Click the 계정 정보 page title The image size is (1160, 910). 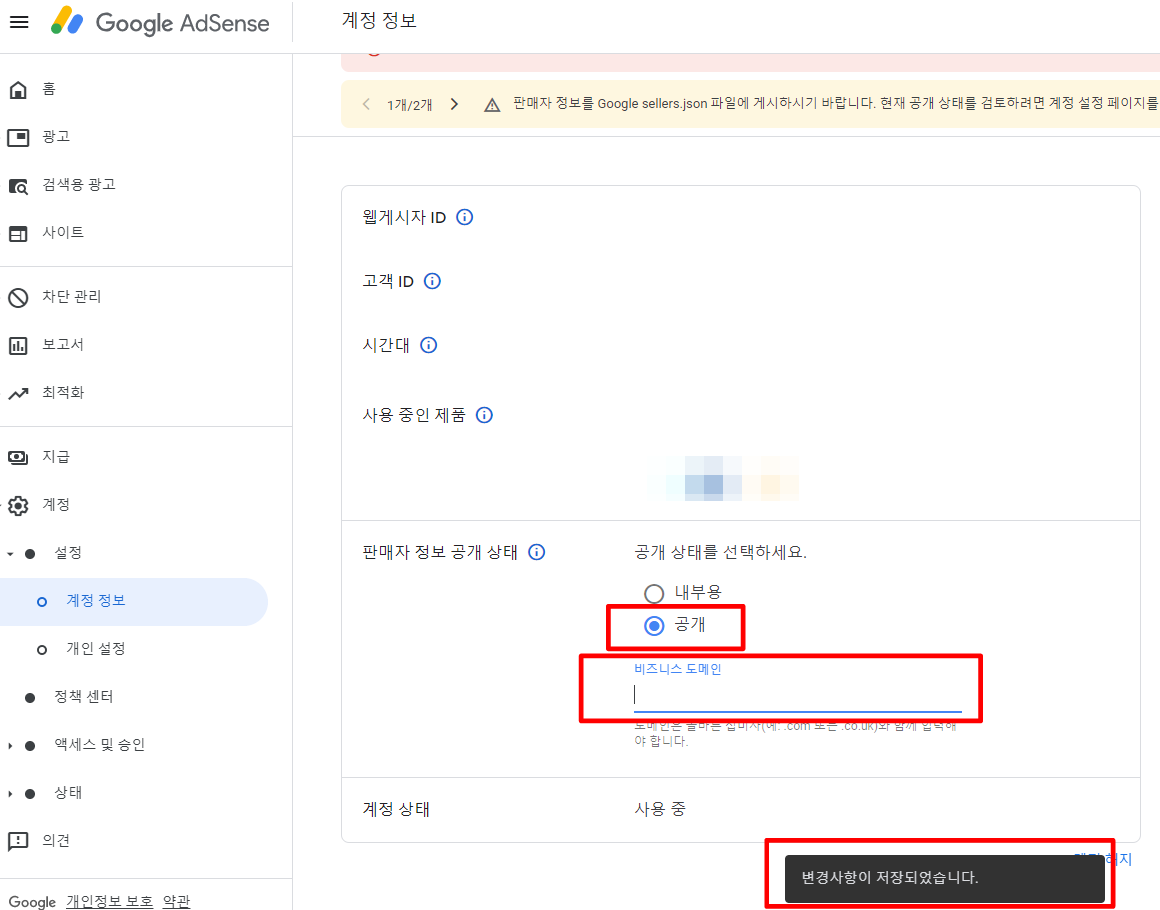coord(380,21)
